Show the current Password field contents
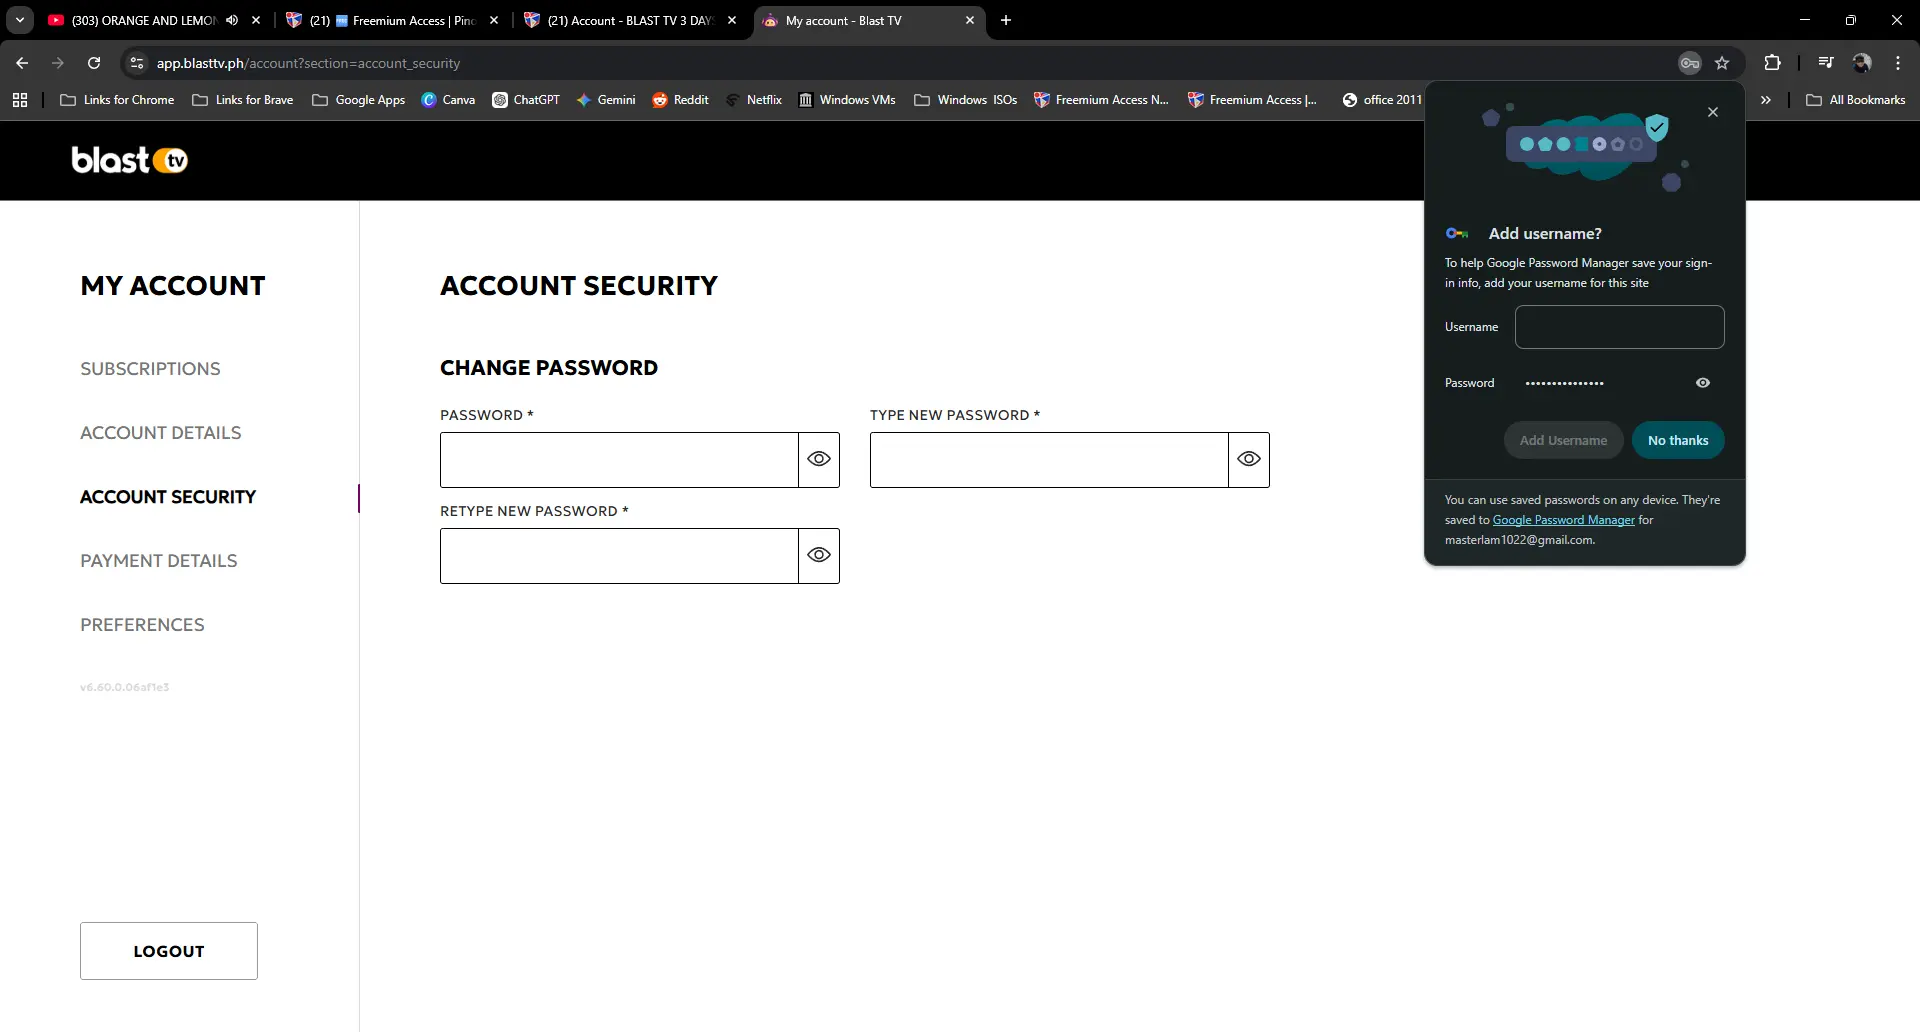 (819, 459)
